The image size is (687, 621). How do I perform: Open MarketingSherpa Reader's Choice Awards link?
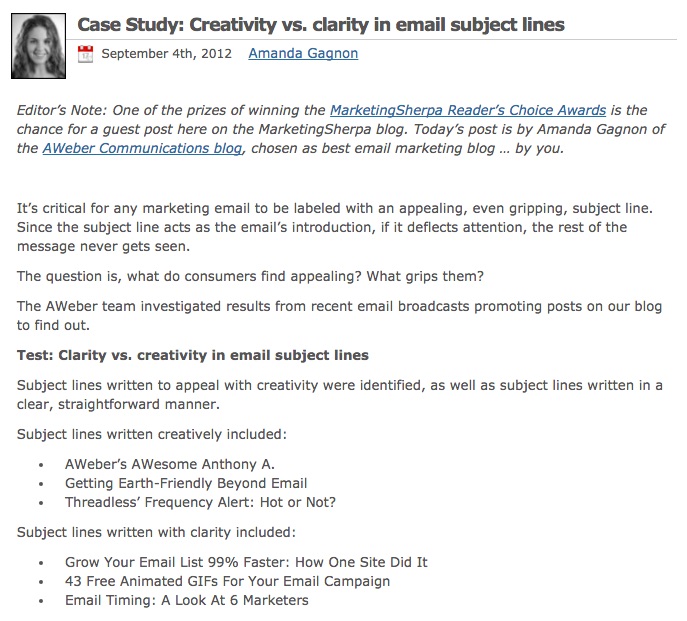pyautogui.click(x=467, y=110)
